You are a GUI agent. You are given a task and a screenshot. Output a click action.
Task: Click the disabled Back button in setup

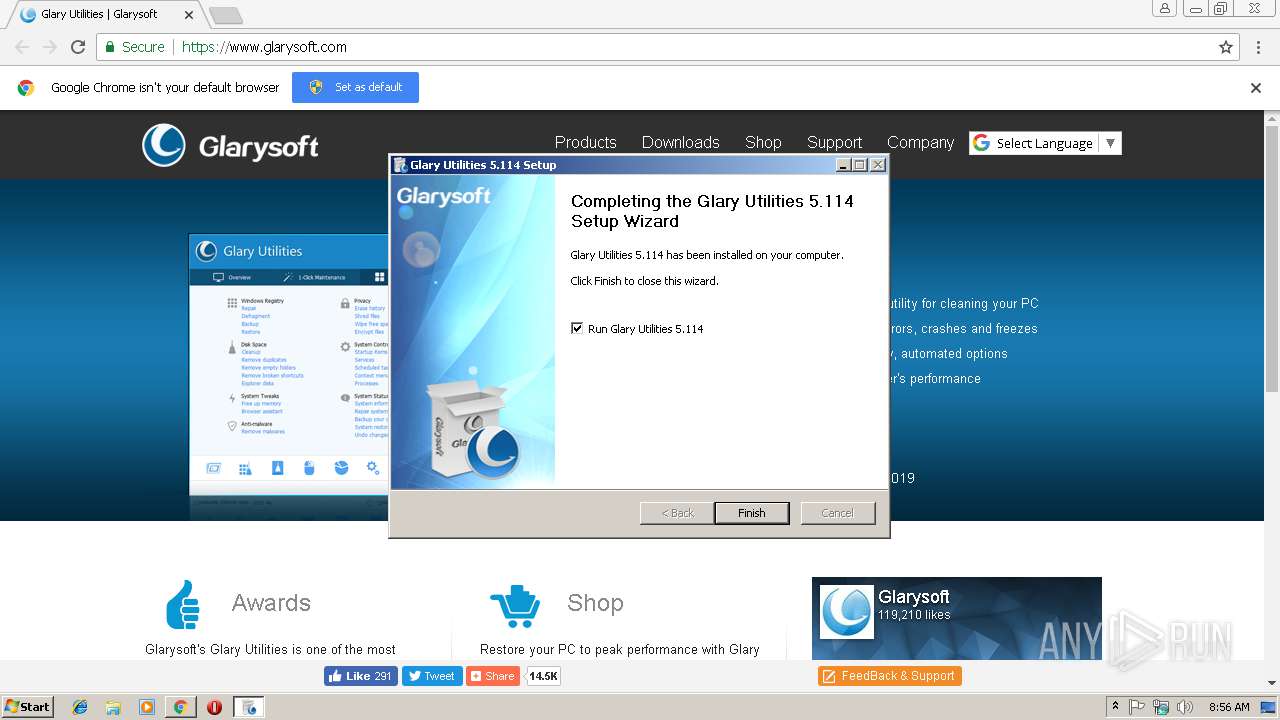click(x=677, y=513)
